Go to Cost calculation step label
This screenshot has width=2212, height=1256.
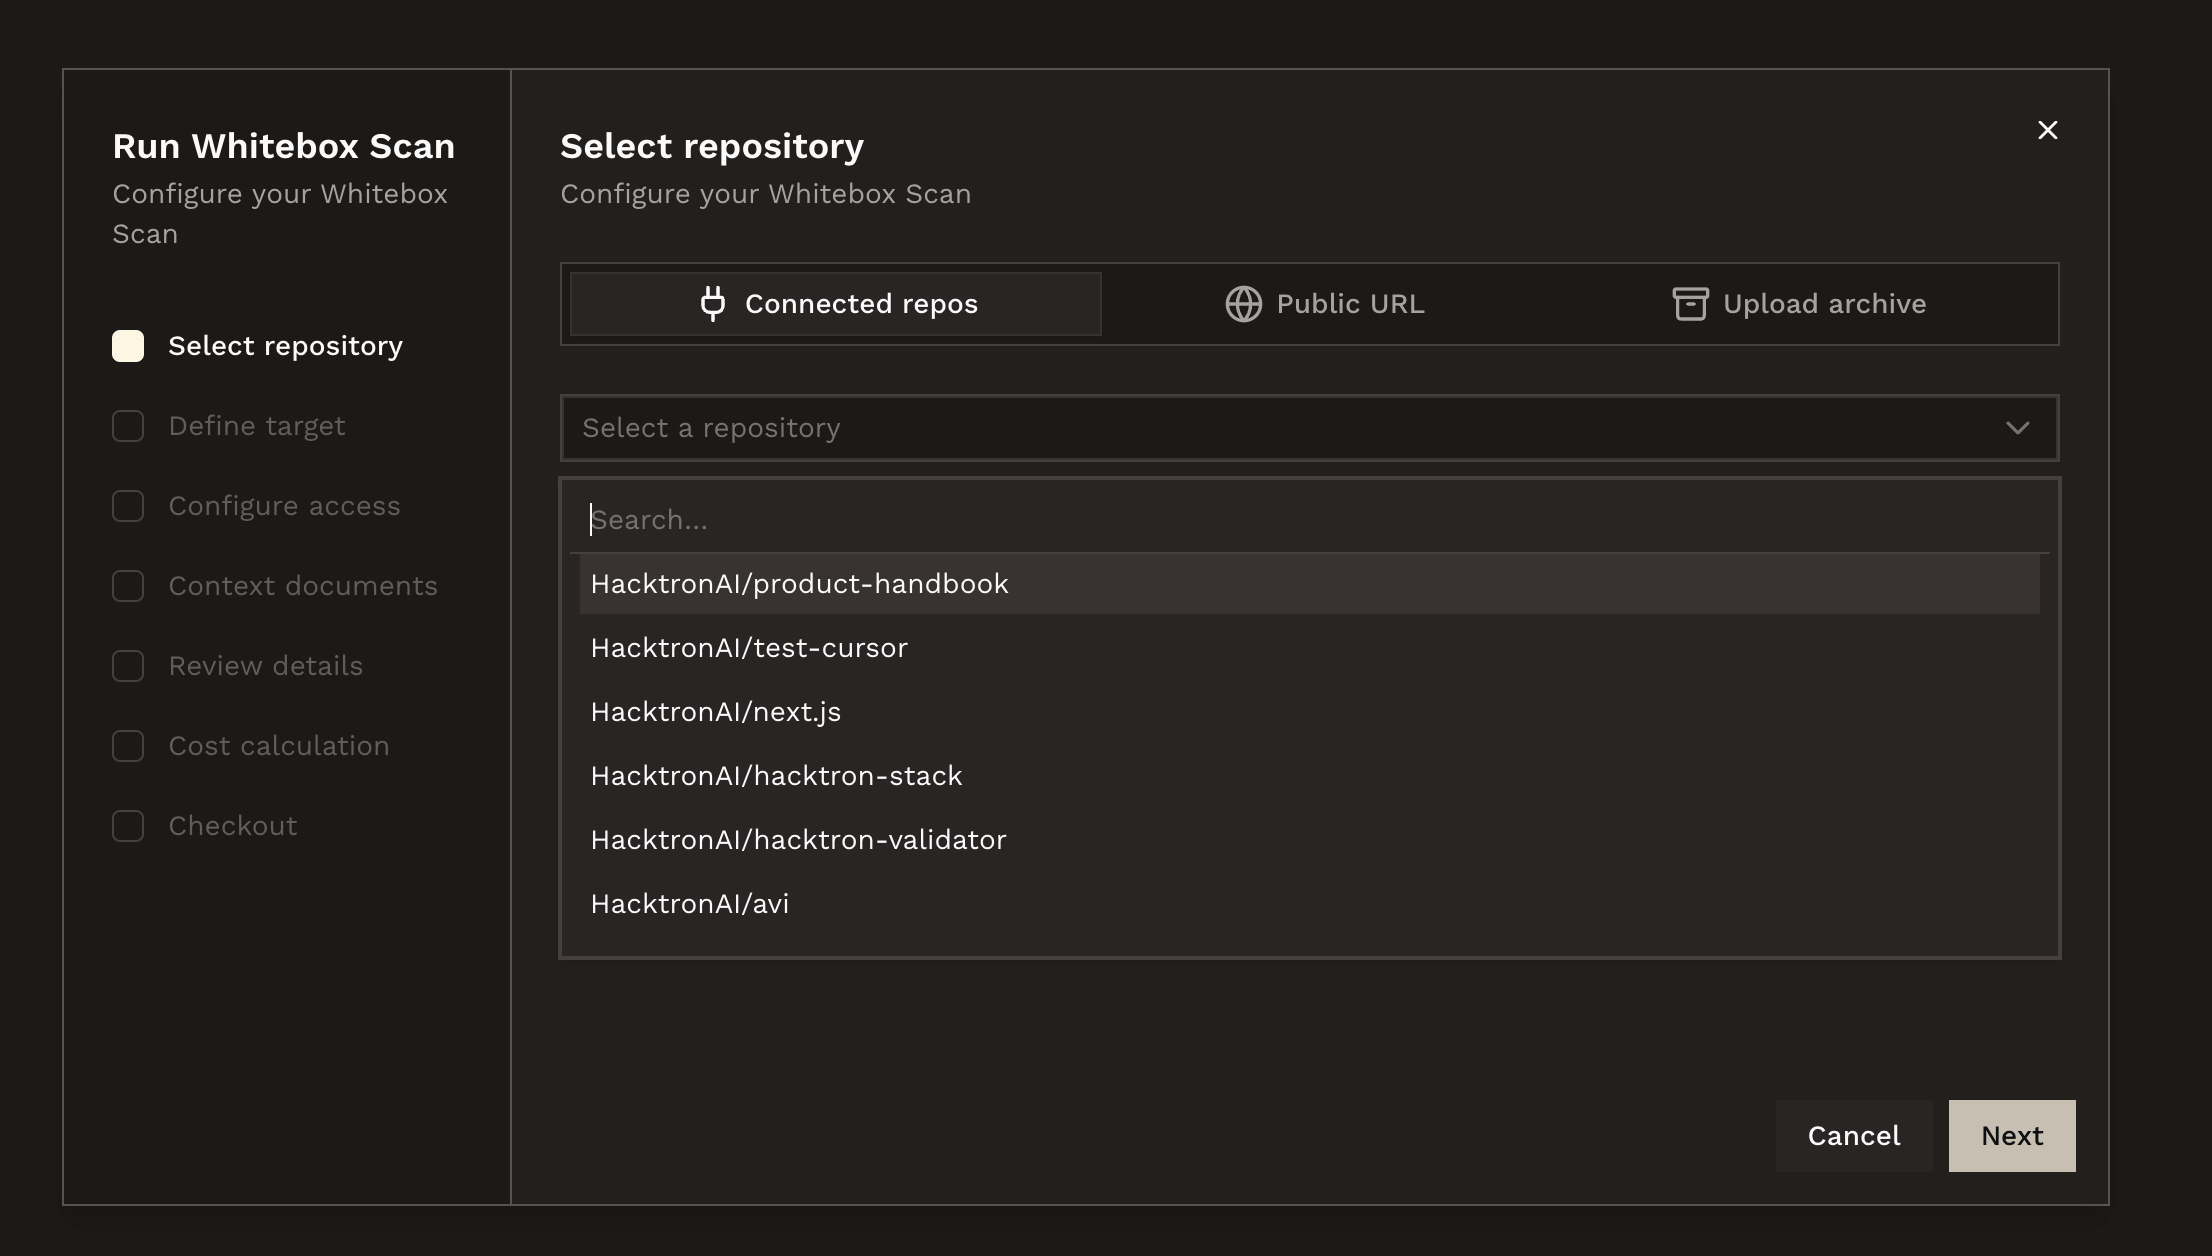[x=279, y=746]
